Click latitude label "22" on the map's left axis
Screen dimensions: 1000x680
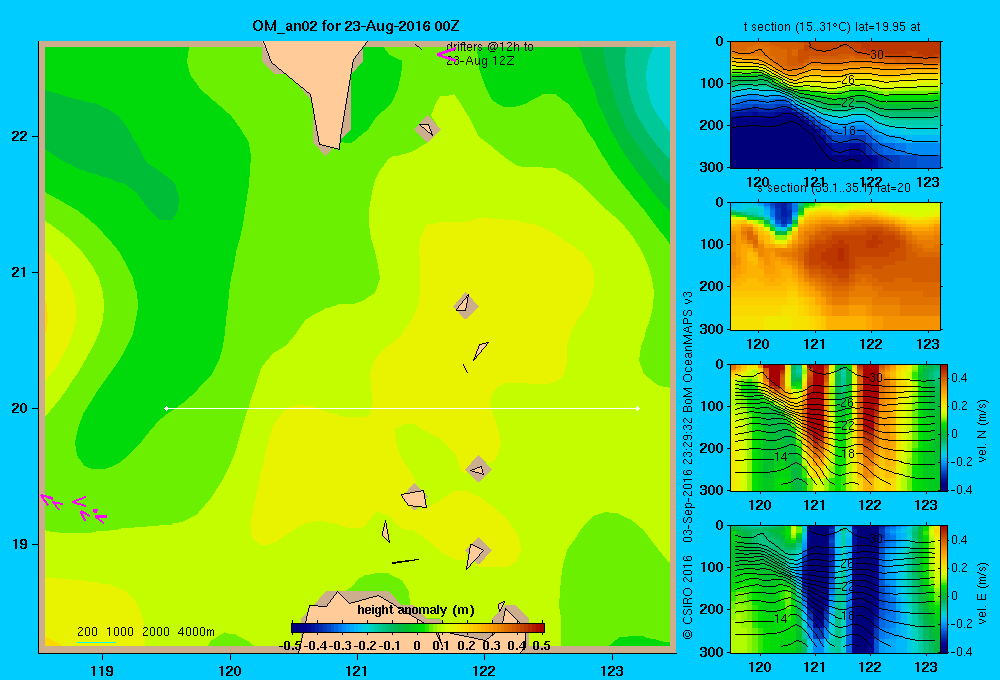pyautogui.click(x=19, y=137)
